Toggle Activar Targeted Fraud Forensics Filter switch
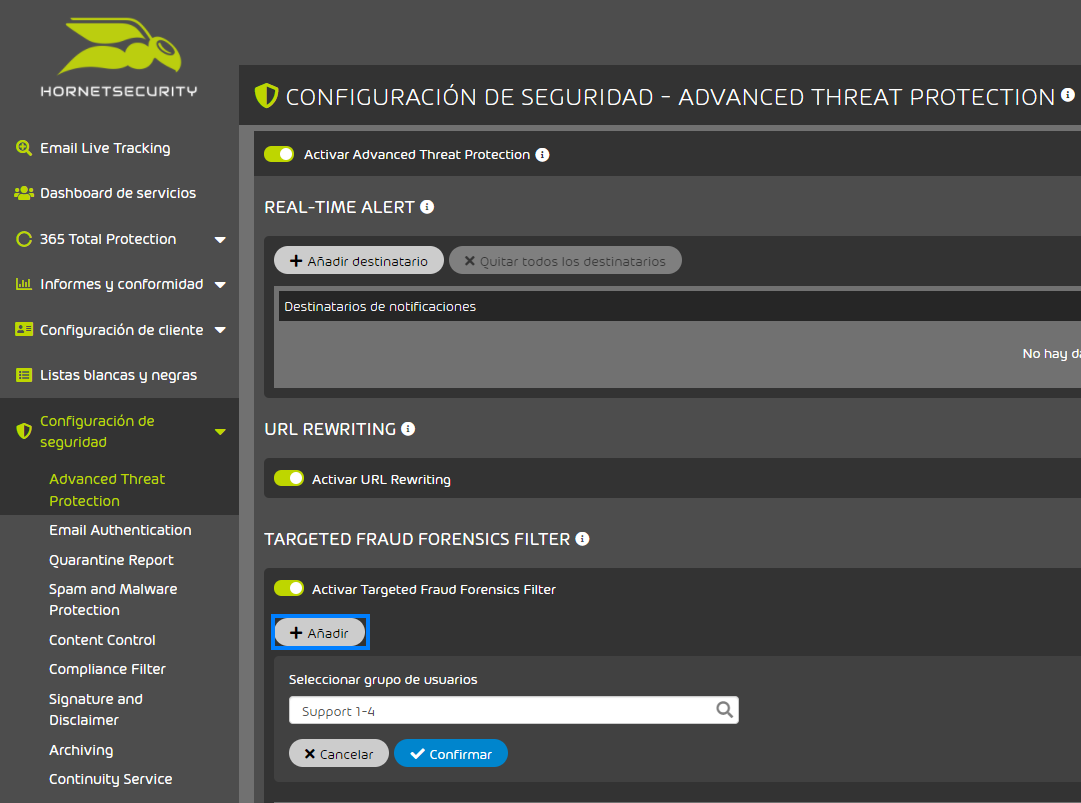Image resolution: width=1081 pixels, height=803 pixels. (x=289, y=588)
